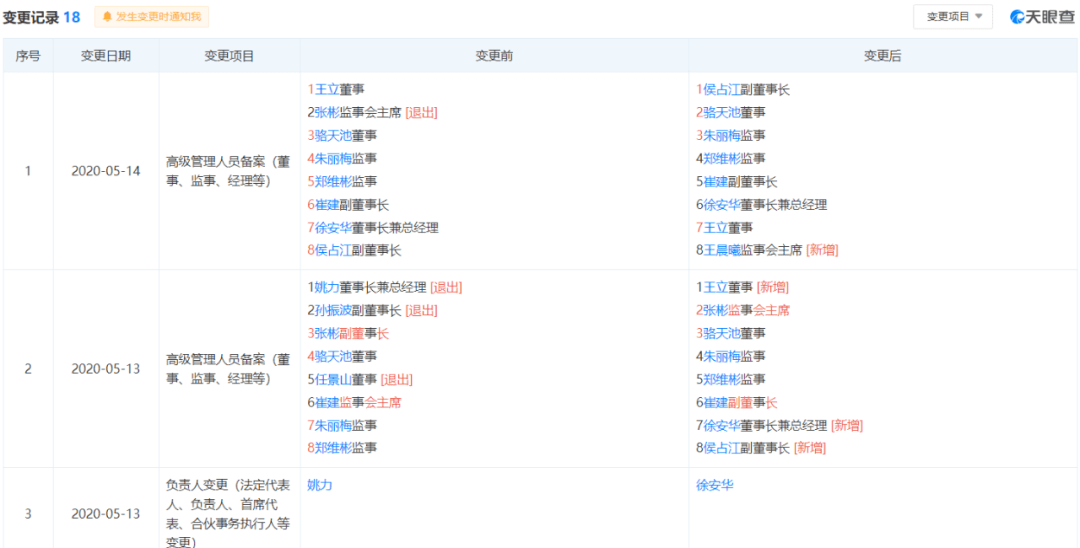Click the 变更项目 table column header
The width and height of the screenshot is (1080, 548).
click(x=229, y=56)
